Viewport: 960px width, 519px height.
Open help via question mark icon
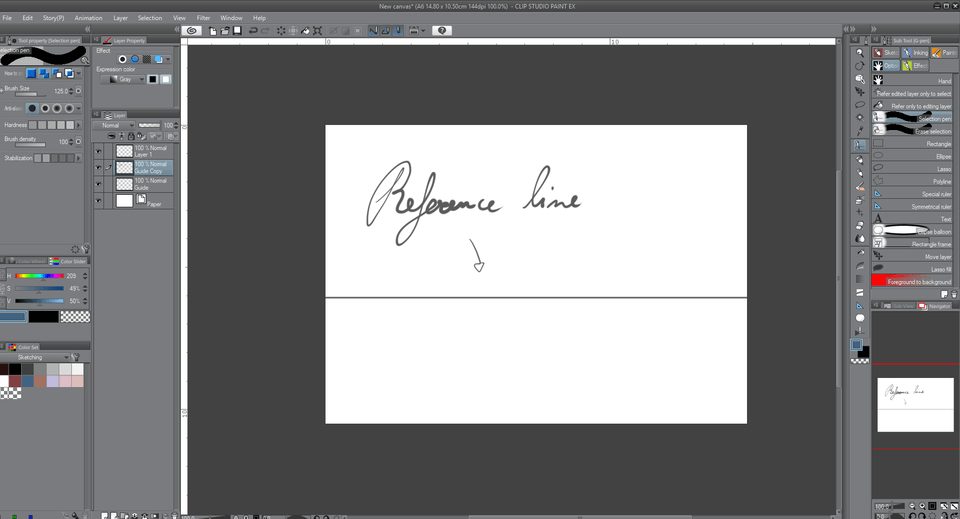point(442,31)
